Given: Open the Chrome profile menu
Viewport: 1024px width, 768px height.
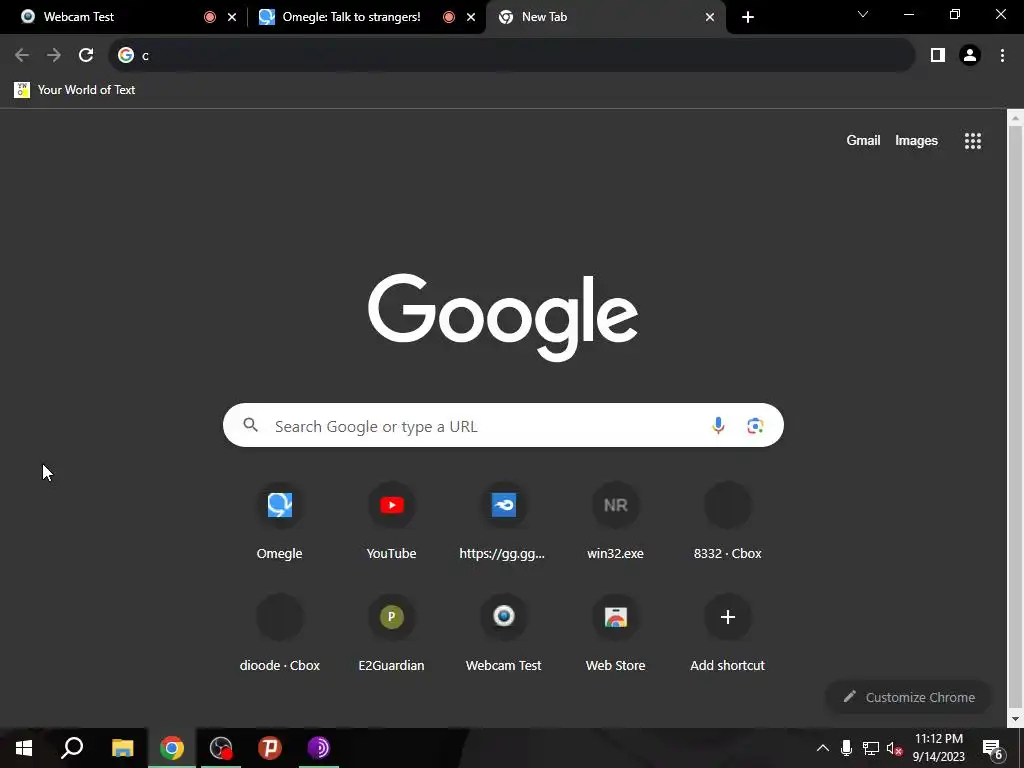Looking at the screenshot, I should click(x=970, y=55).
